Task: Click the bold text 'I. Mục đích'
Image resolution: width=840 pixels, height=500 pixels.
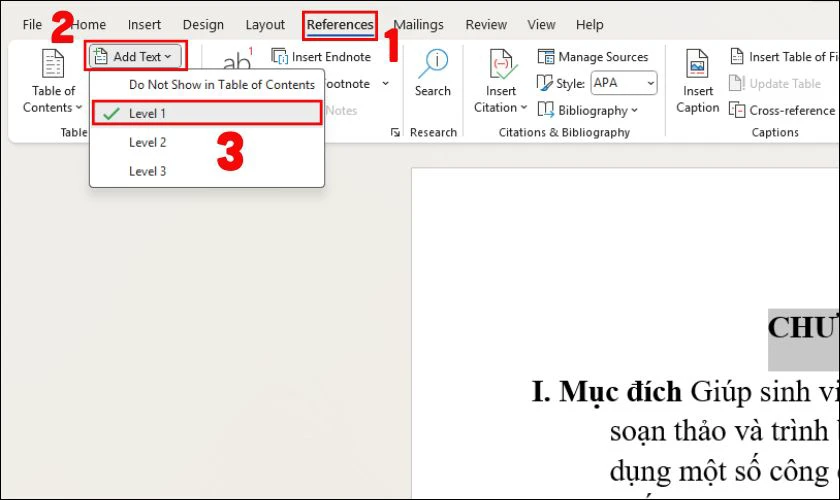Action: 606,392
